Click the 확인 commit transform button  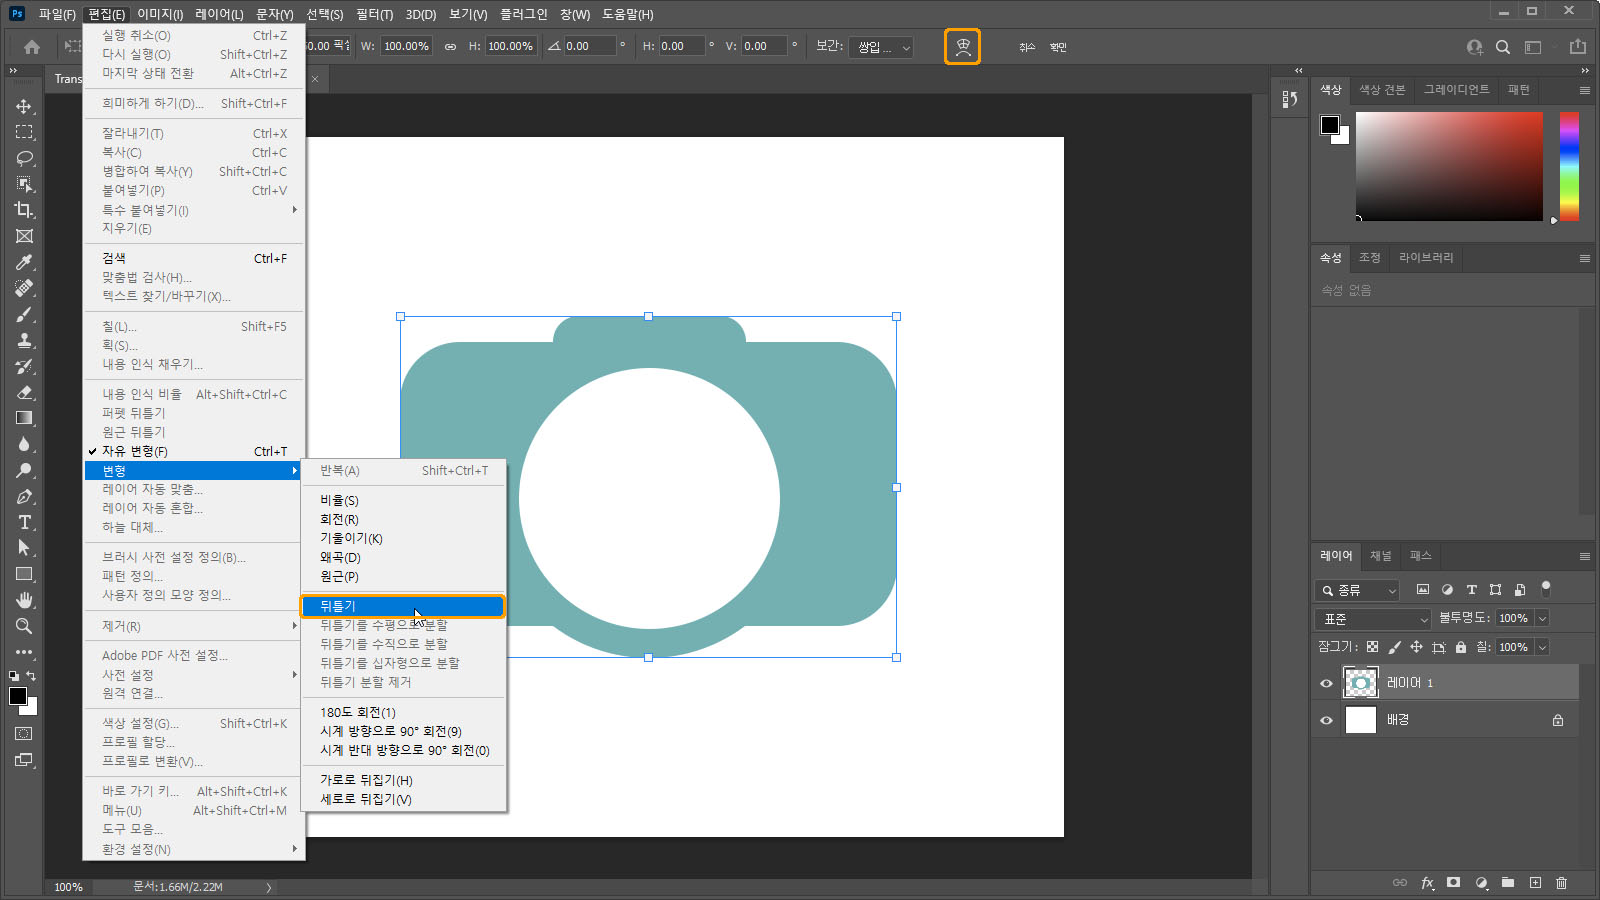1058,47
